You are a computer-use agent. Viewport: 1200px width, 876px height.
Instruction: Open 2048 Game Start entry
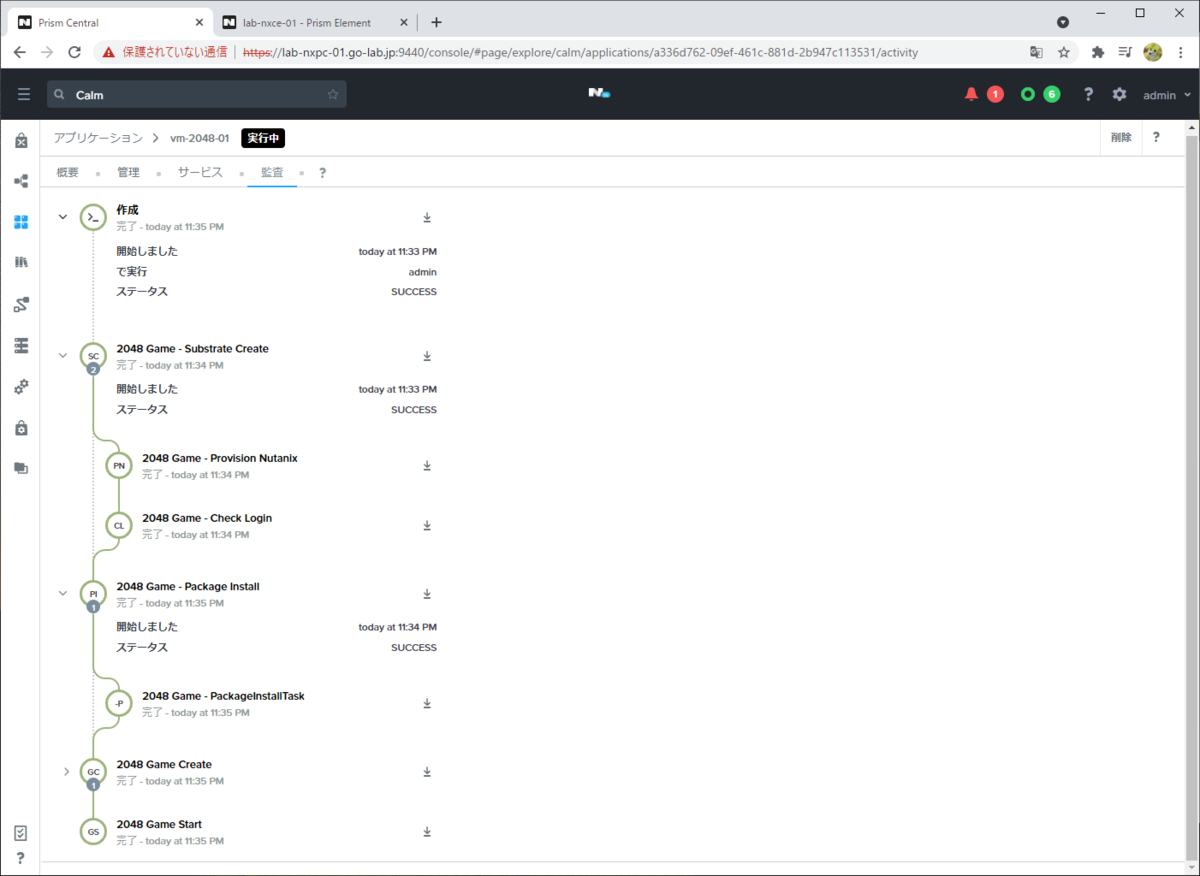159,824
